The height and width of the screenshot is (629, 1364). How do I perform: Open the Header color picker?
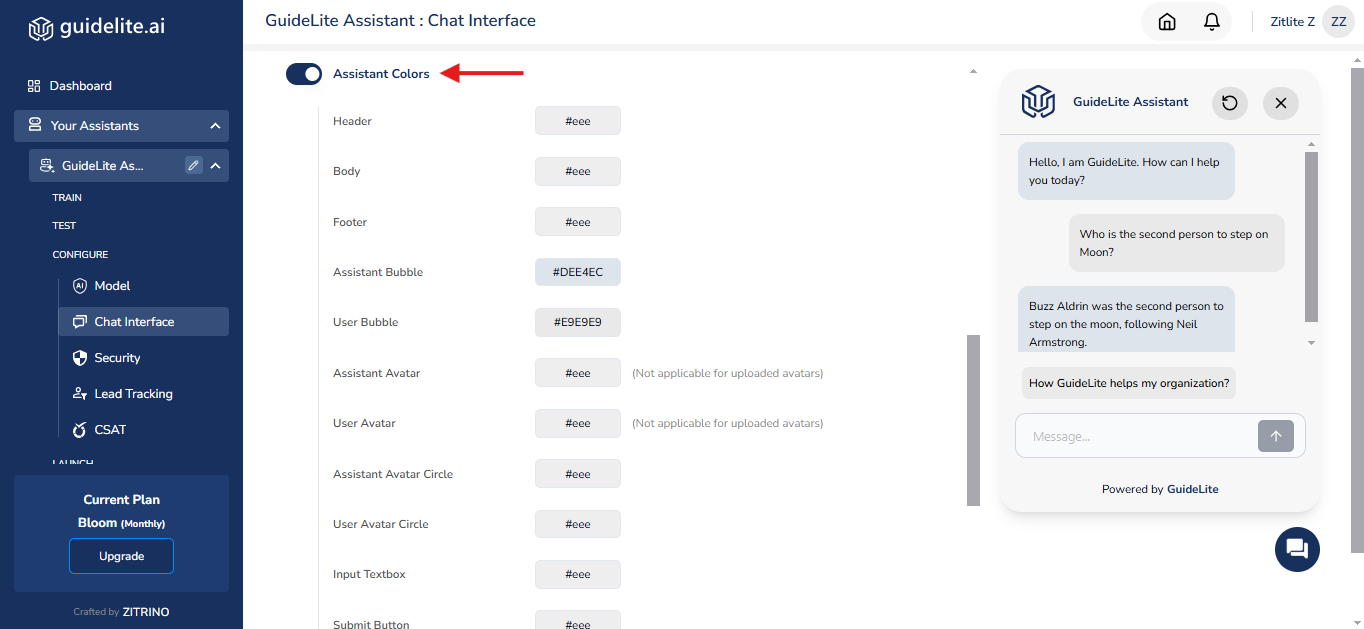pos(578,121)
